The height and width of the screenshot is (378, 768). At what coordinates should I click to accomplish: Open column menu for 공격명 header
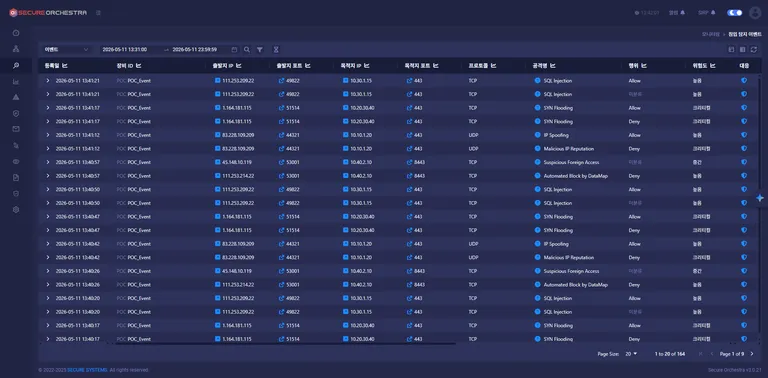[553, 65]
